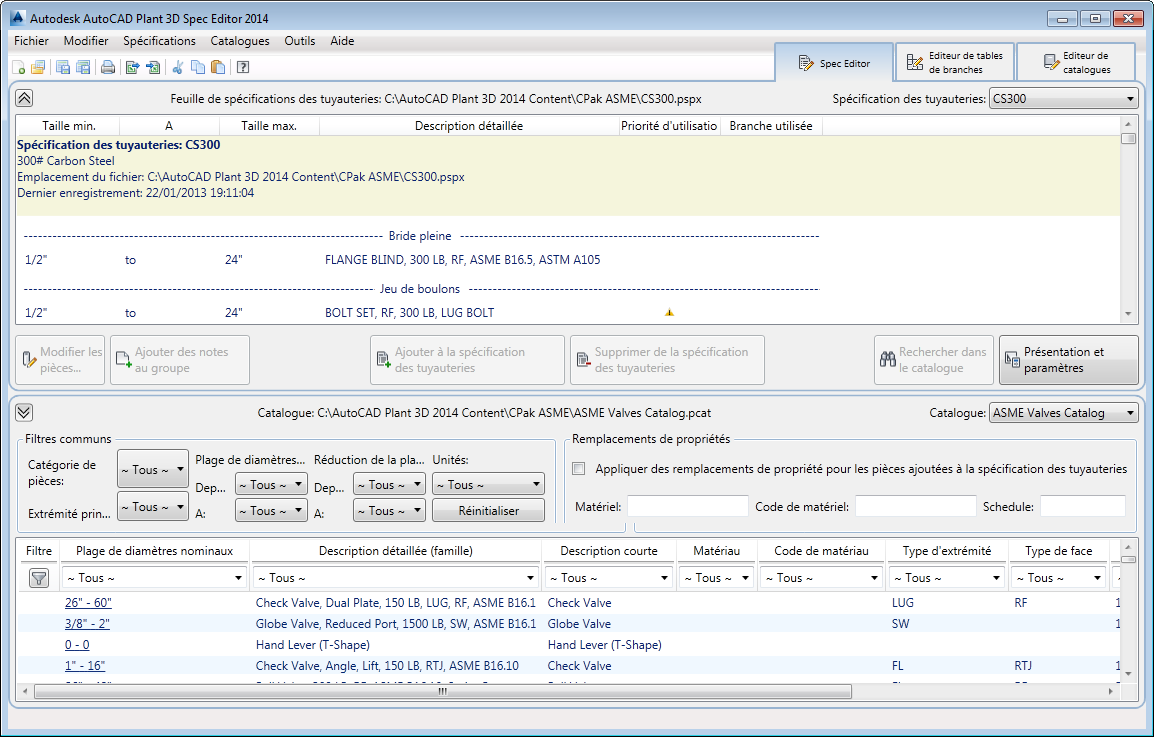Open the ASME Valves Catalog dropdown
This screenshot has height=737, width=1154.
pyautogui.click(x=1063, y=413)
